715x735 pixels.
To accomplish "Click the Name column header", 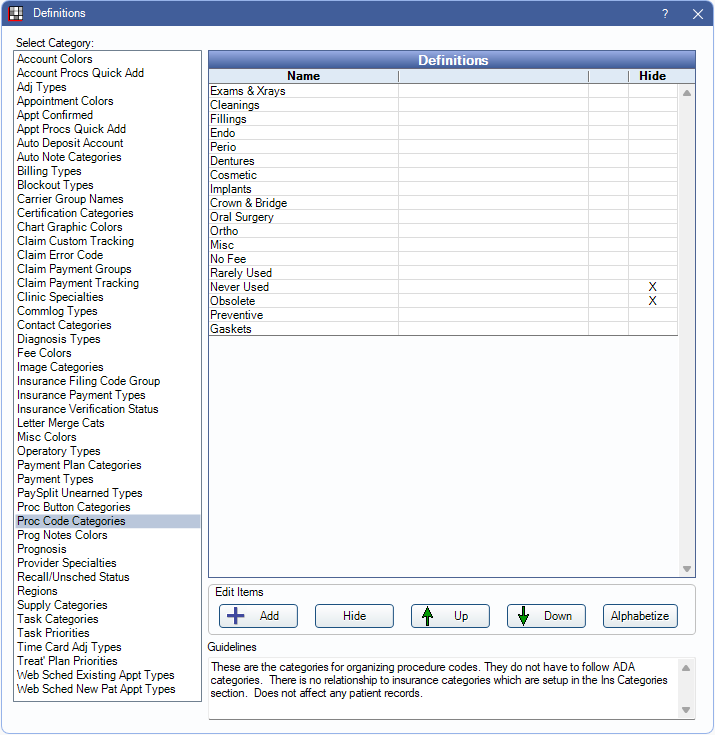I will point(303,76).
